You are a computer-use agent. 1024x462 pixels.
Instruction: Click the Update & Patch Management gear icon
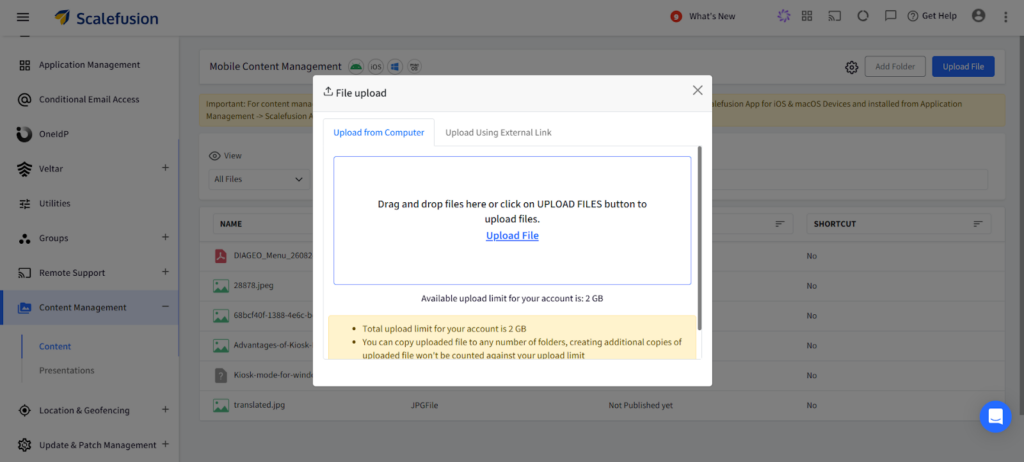[25, 445]
